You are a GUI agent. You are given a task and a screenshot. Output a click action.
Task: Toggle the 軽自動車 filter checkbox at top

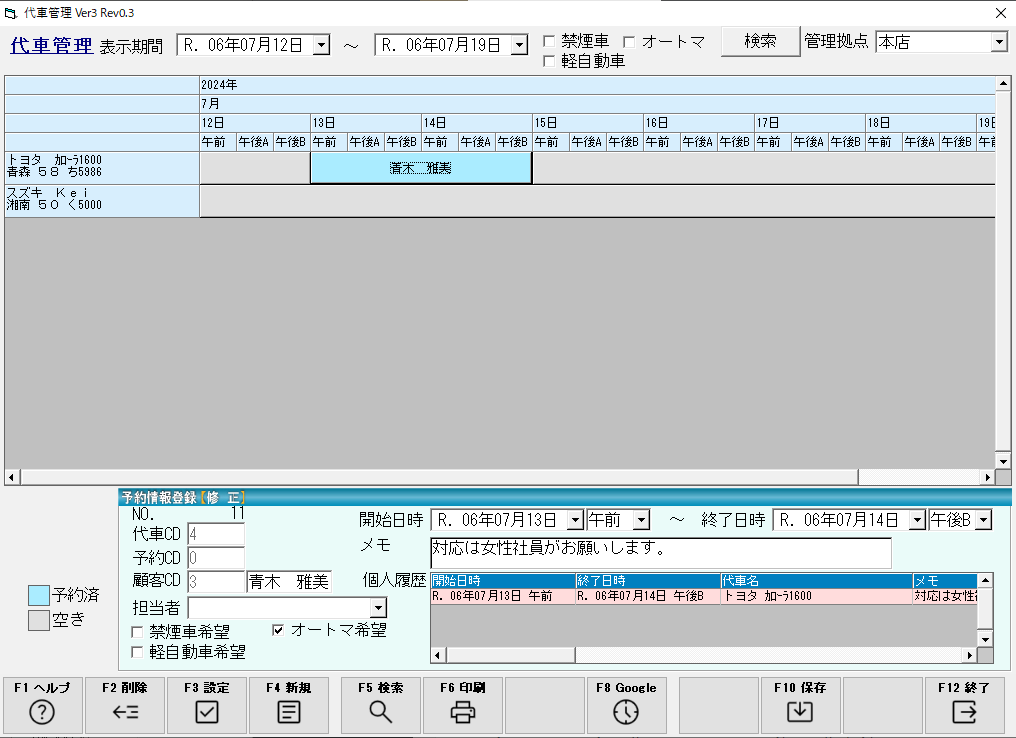549,62
